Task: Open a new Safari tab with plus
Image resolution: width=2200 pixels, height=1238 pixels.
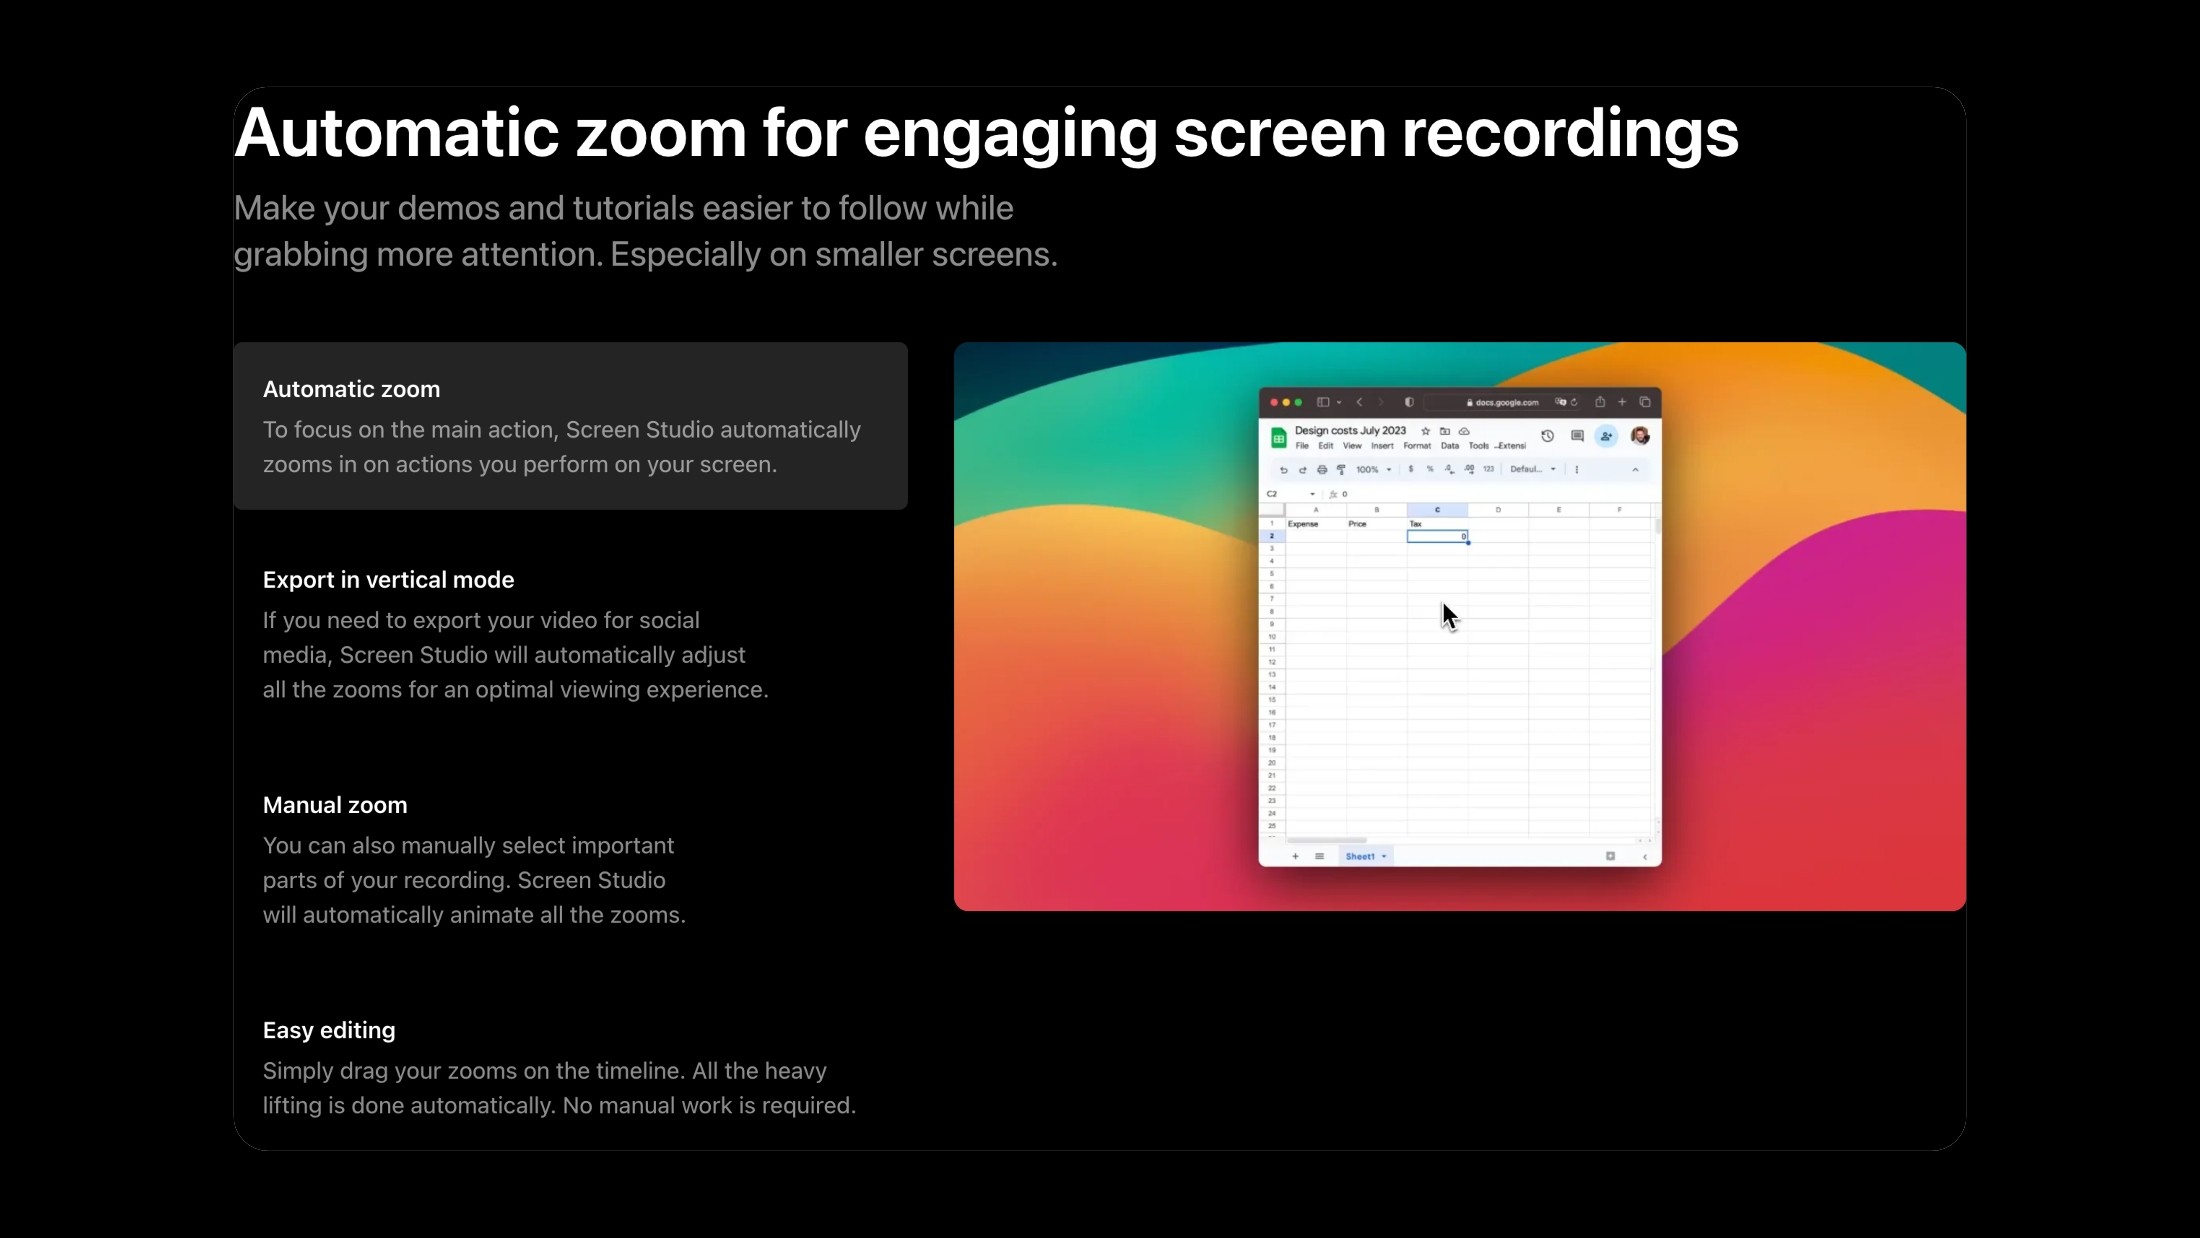Action: (x=1622, y=402)
